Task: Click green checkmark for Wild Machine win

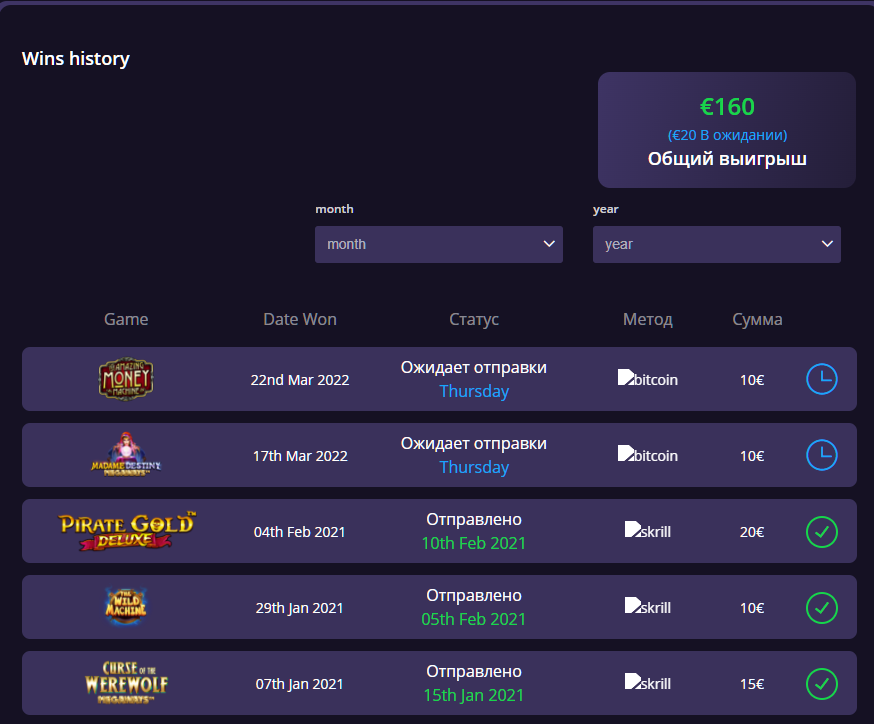Action: 821,608
